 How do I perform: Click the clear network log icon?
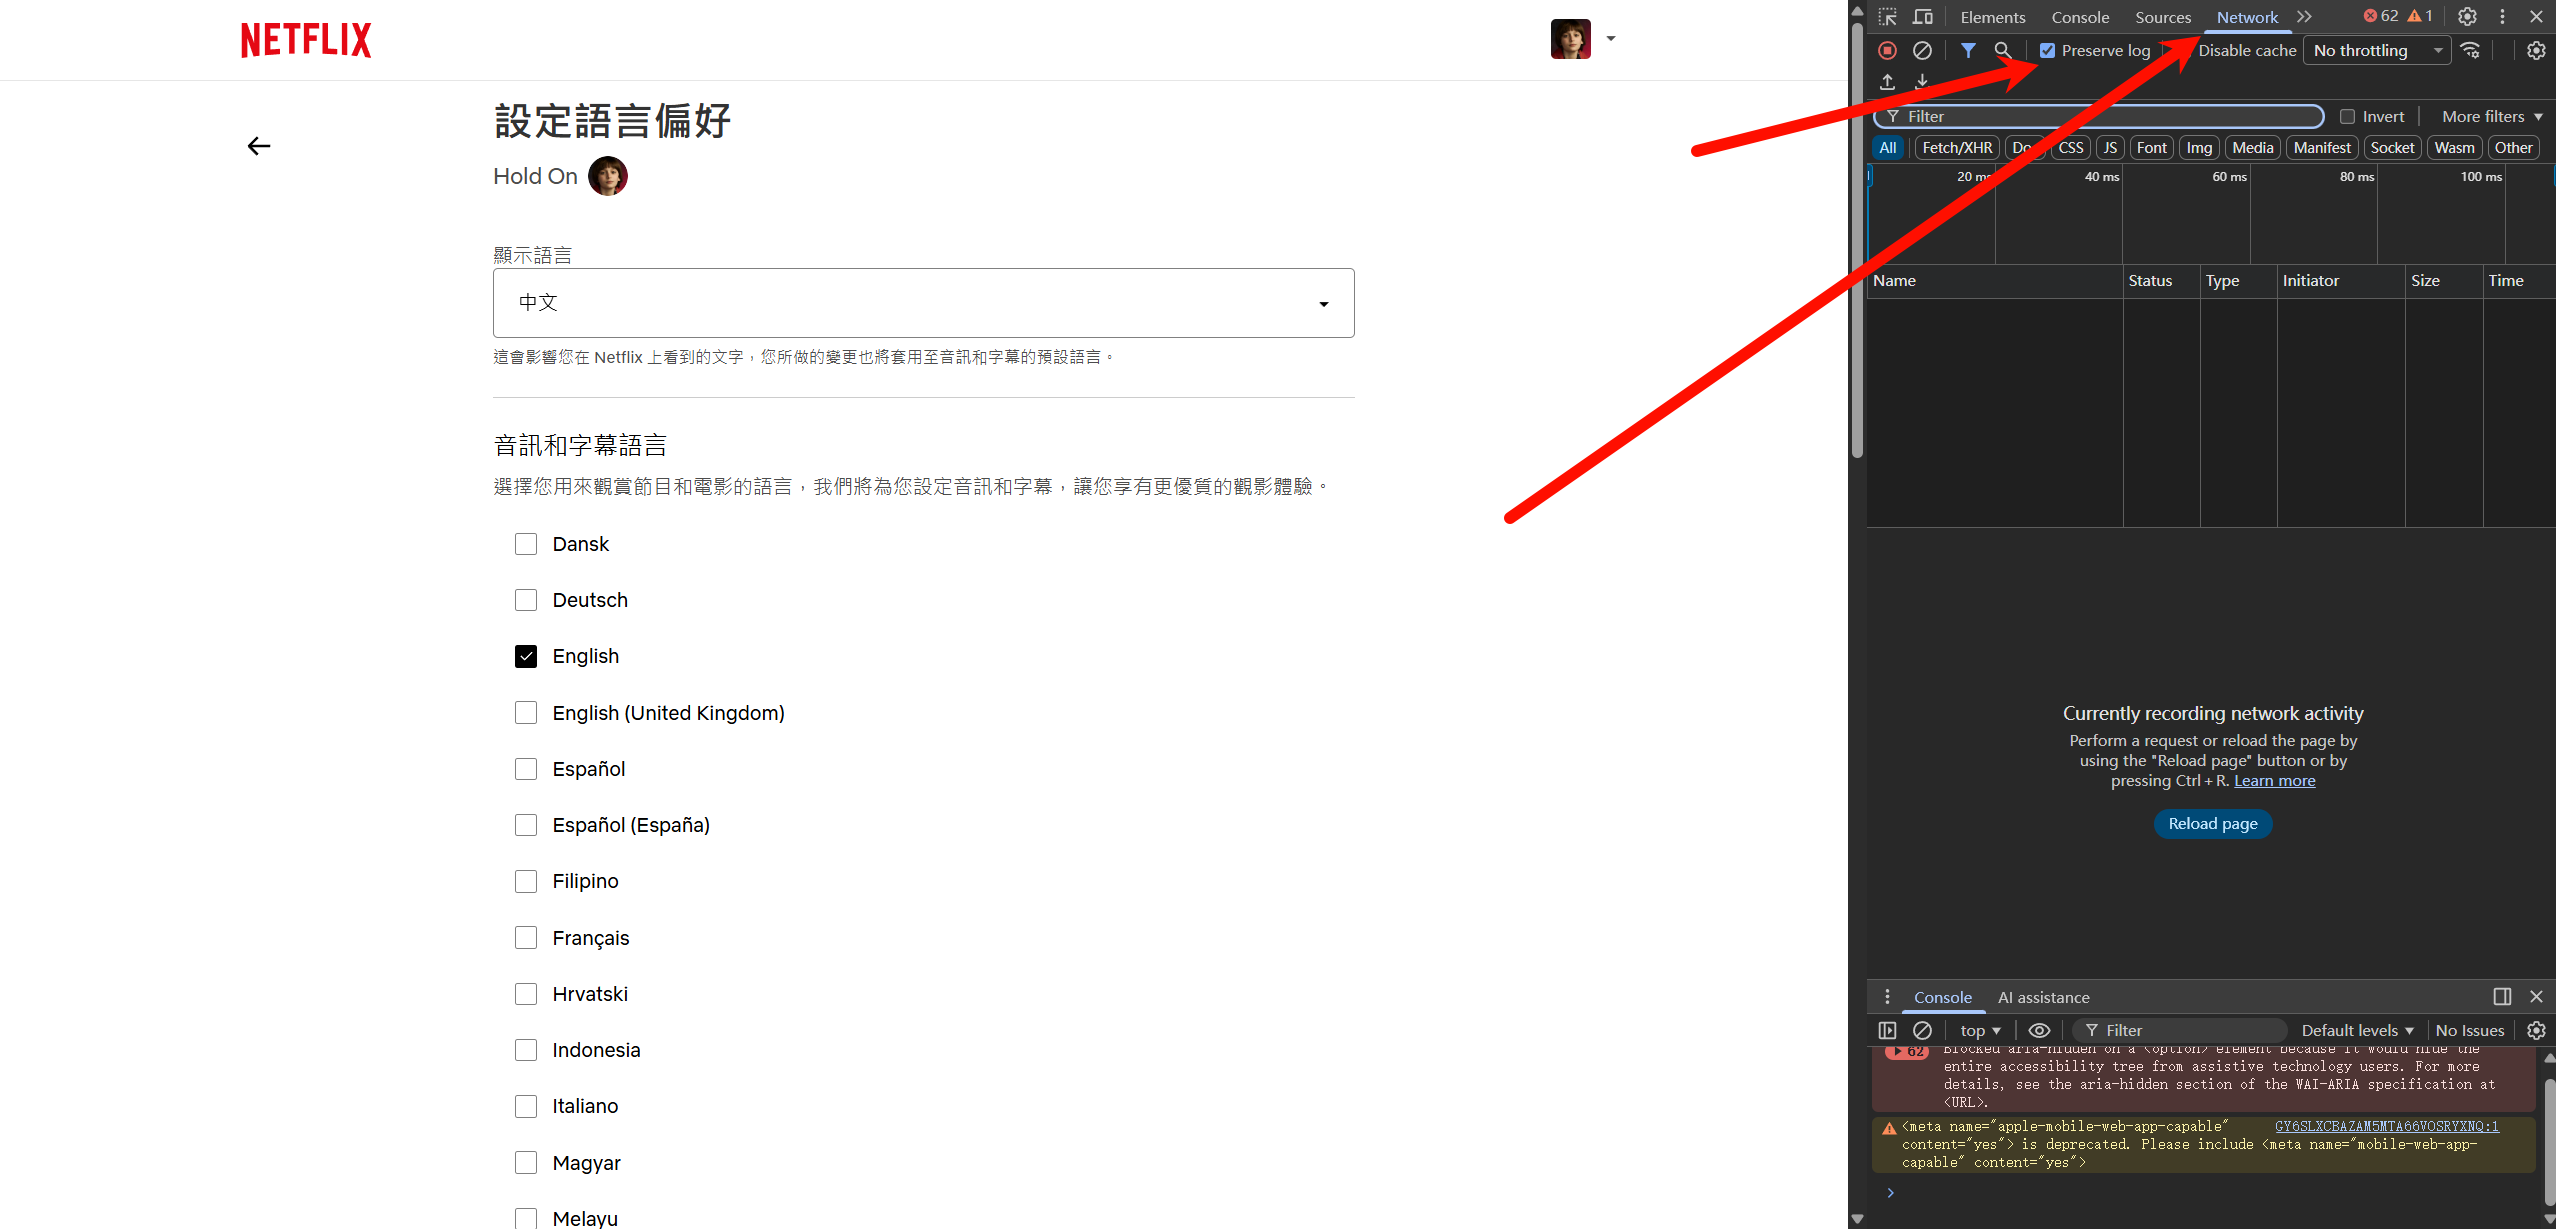click(1922, 50)
